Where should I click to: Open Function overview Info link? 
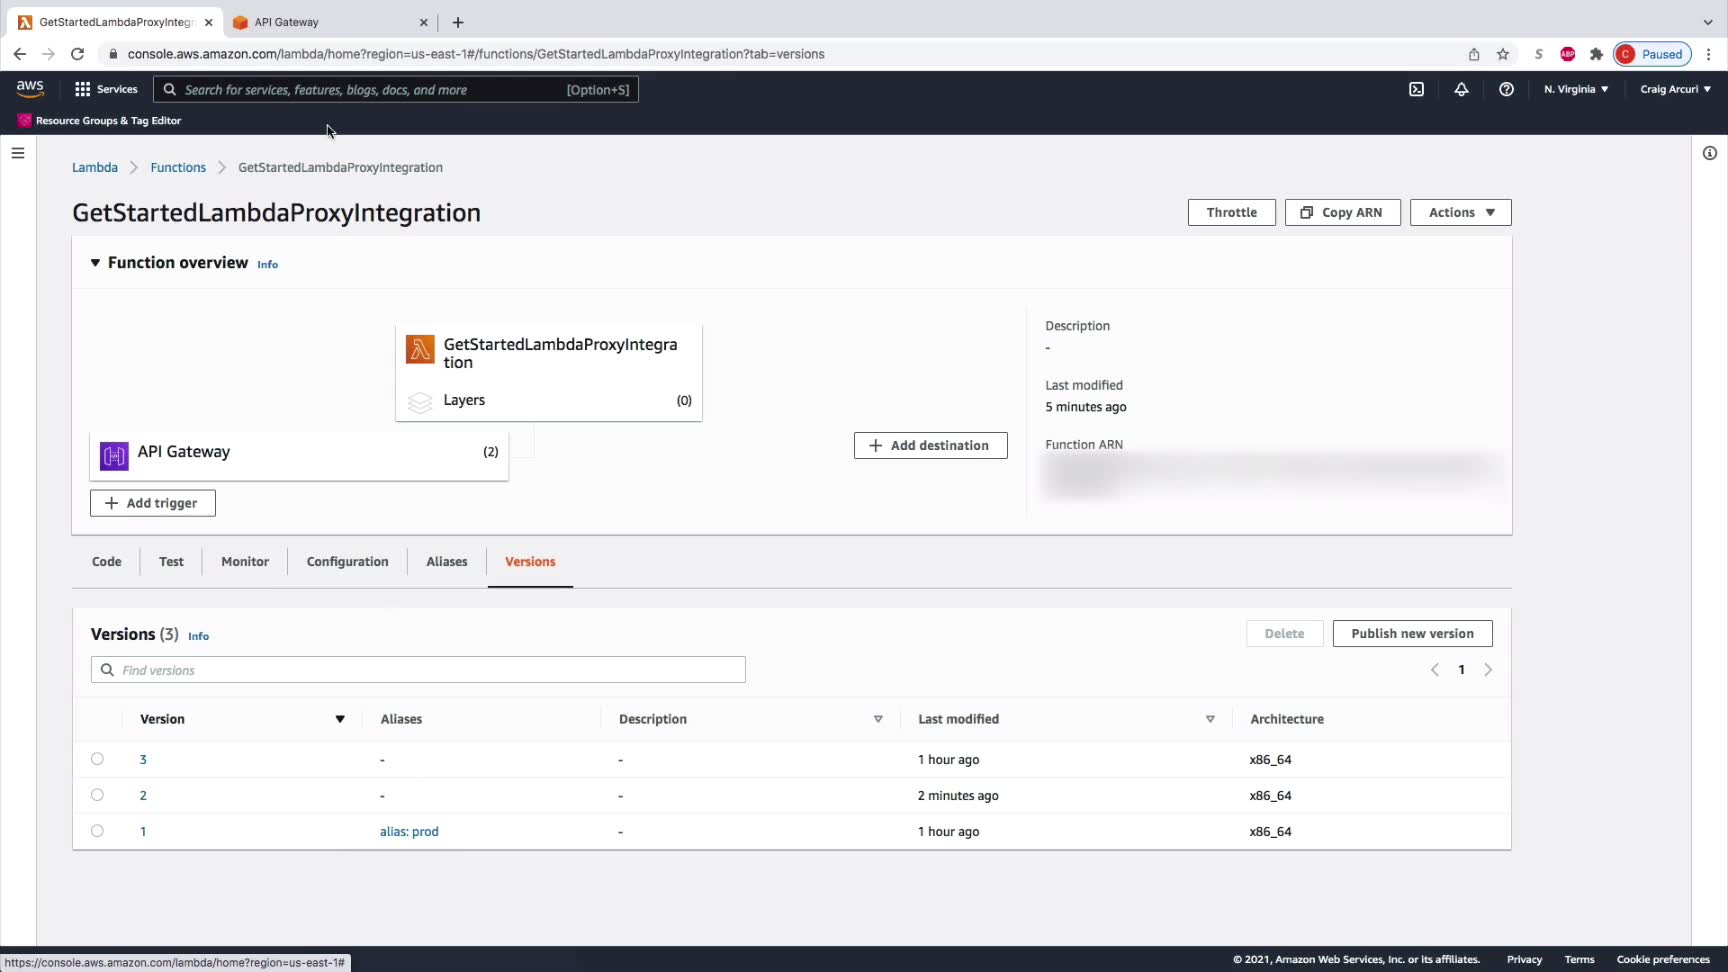coord(268,264)
